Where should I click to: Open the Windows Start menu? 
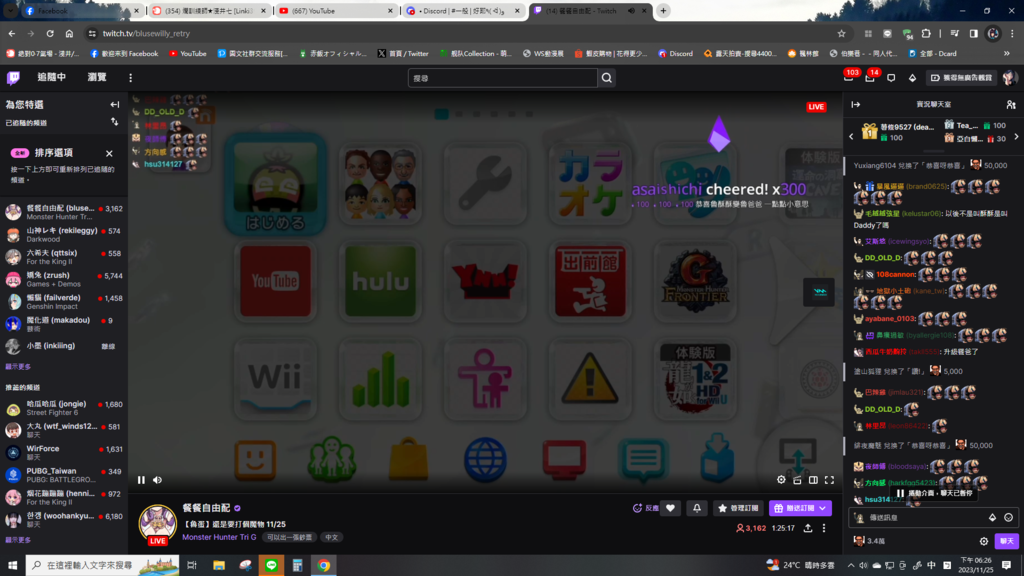tap(12, 565)
